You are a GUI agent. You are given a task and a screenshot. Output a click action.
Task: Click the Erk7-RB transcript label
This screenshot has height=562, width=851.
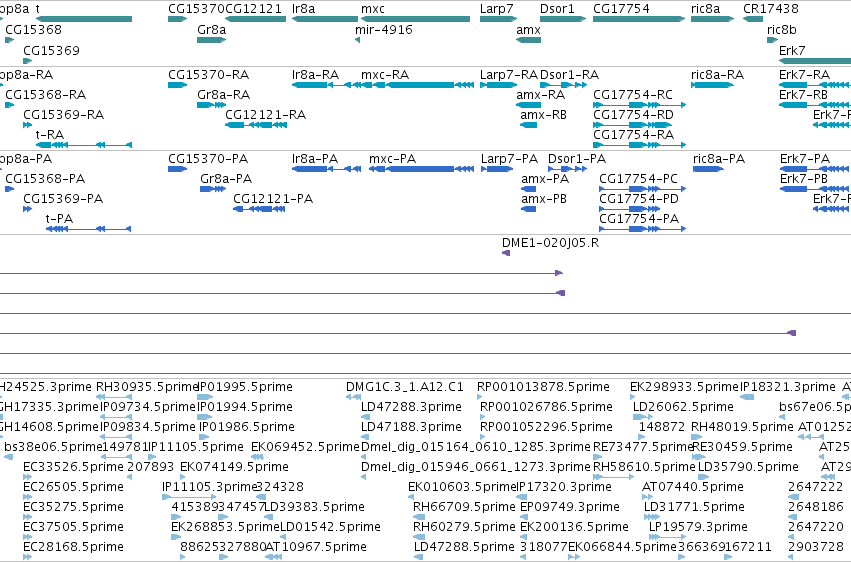(x=803, y=94)
